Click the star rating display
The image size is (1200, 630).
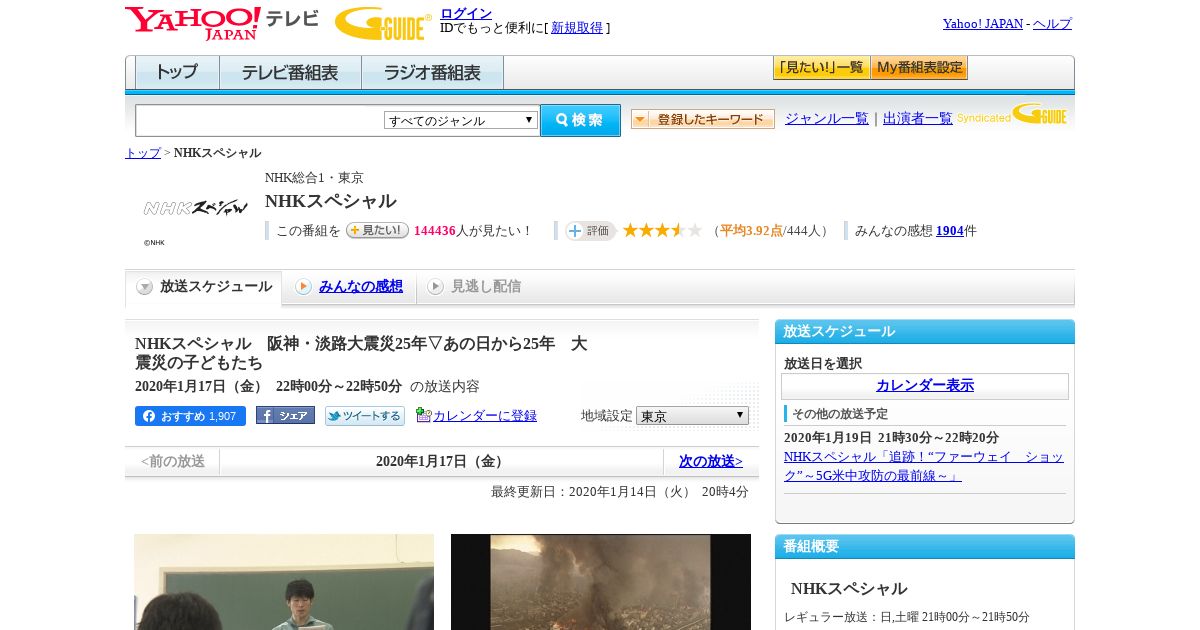point(662,231)
